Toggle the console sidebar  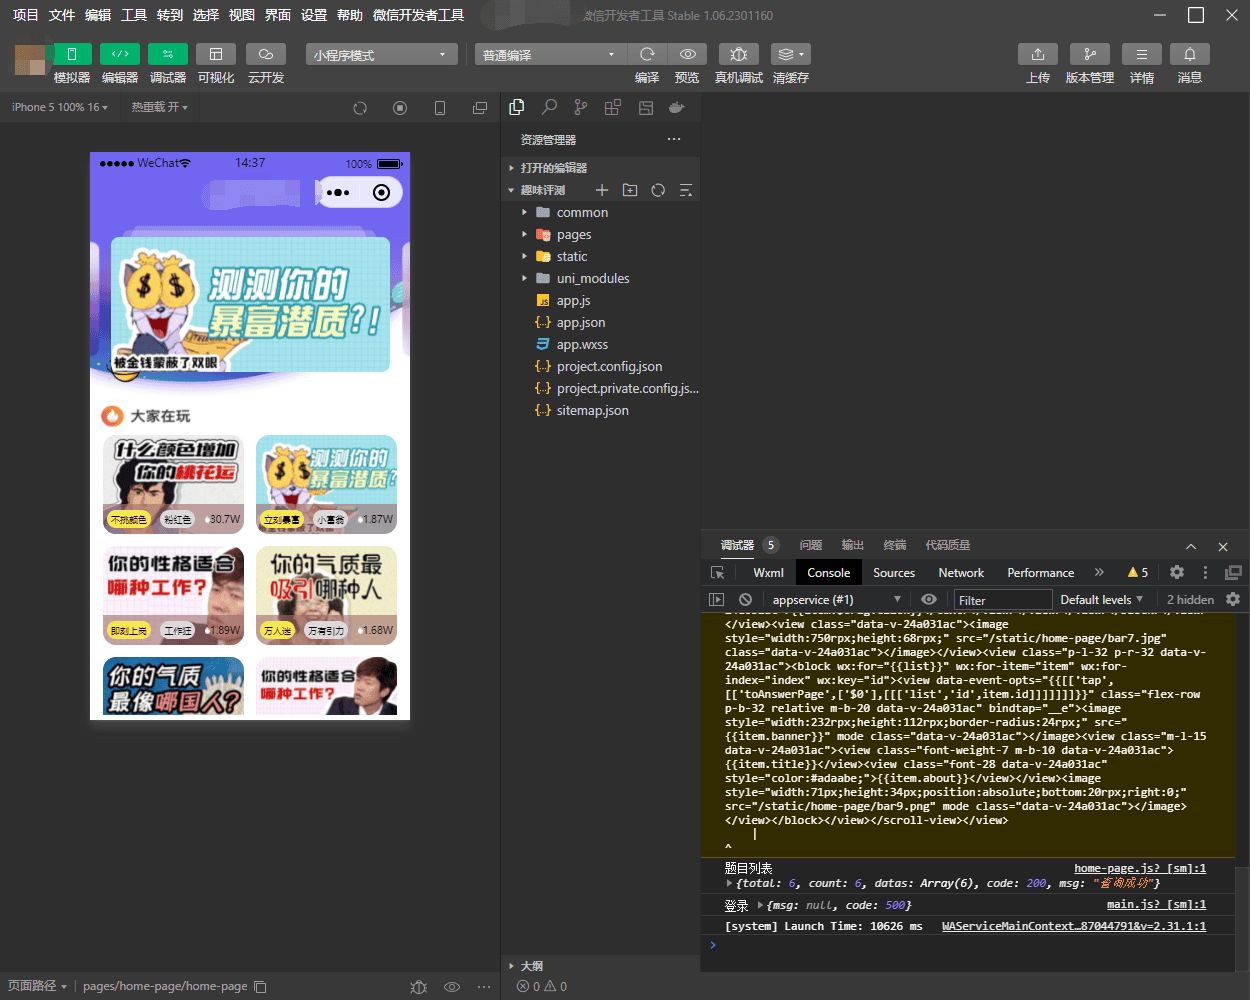pyautogui.click(x=716, y=599)
